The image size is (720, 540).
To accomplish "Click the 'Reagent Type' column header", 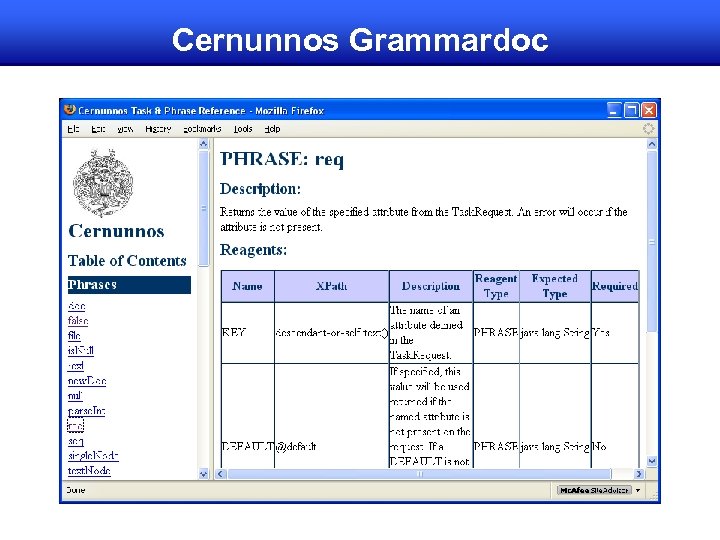I will [x=496, y=286].
